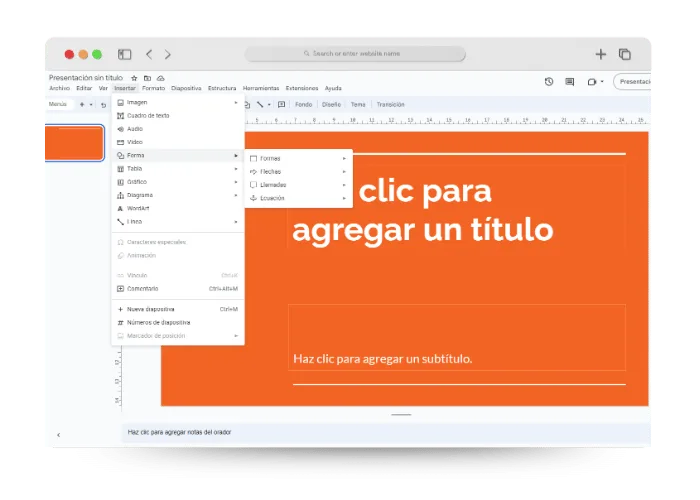
Task: Star the presentation with the star icon
Action: (x=134, y=78)
